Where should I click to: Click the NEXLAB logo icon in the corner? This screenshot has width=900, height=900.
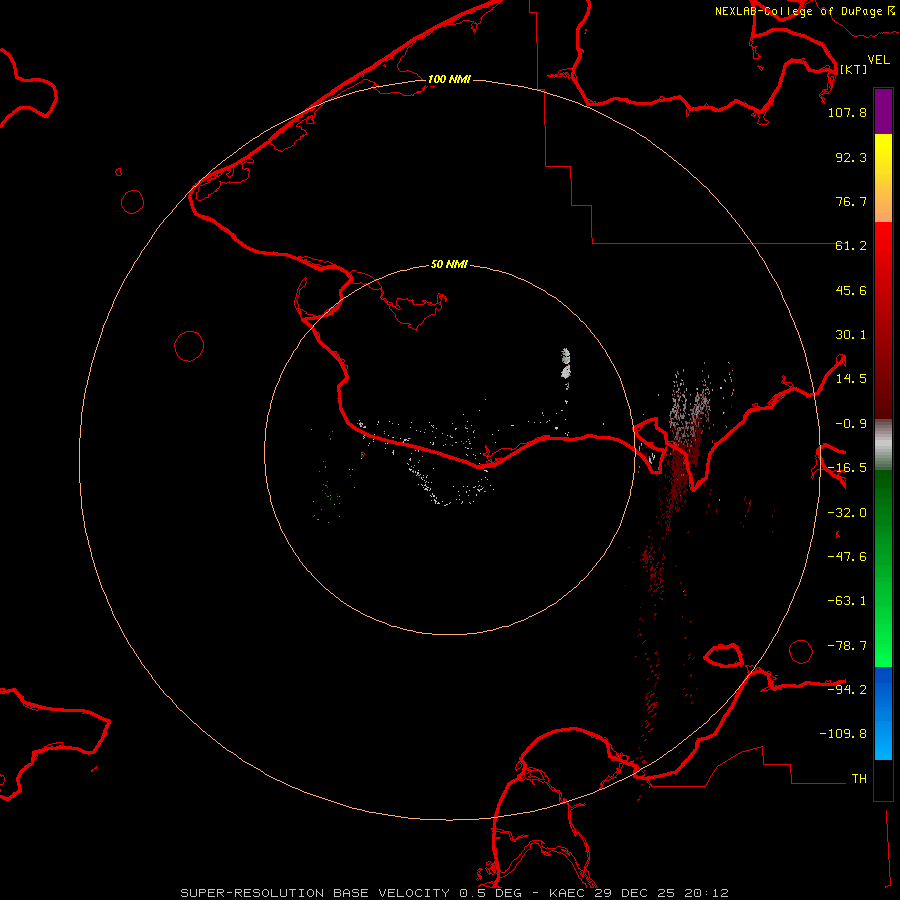889,11
